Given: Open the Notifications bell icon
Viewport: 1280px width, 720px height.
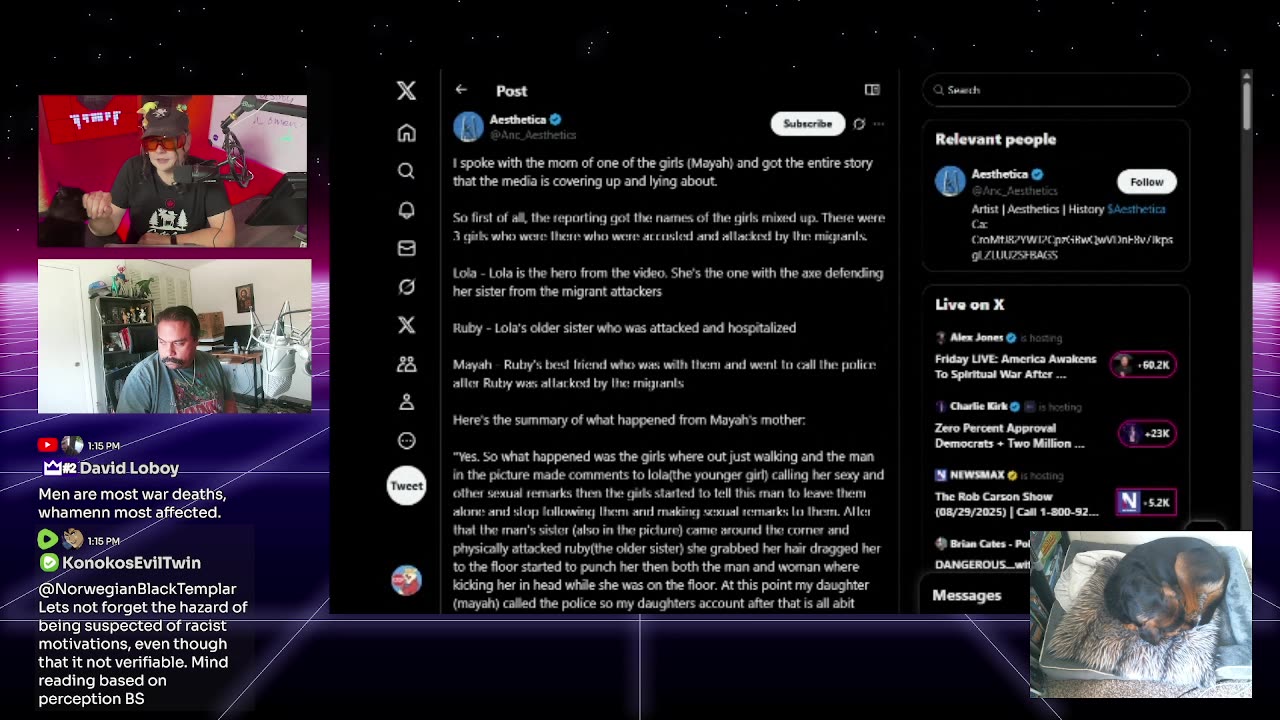Looking at the screenshot, I should [406, 210].
